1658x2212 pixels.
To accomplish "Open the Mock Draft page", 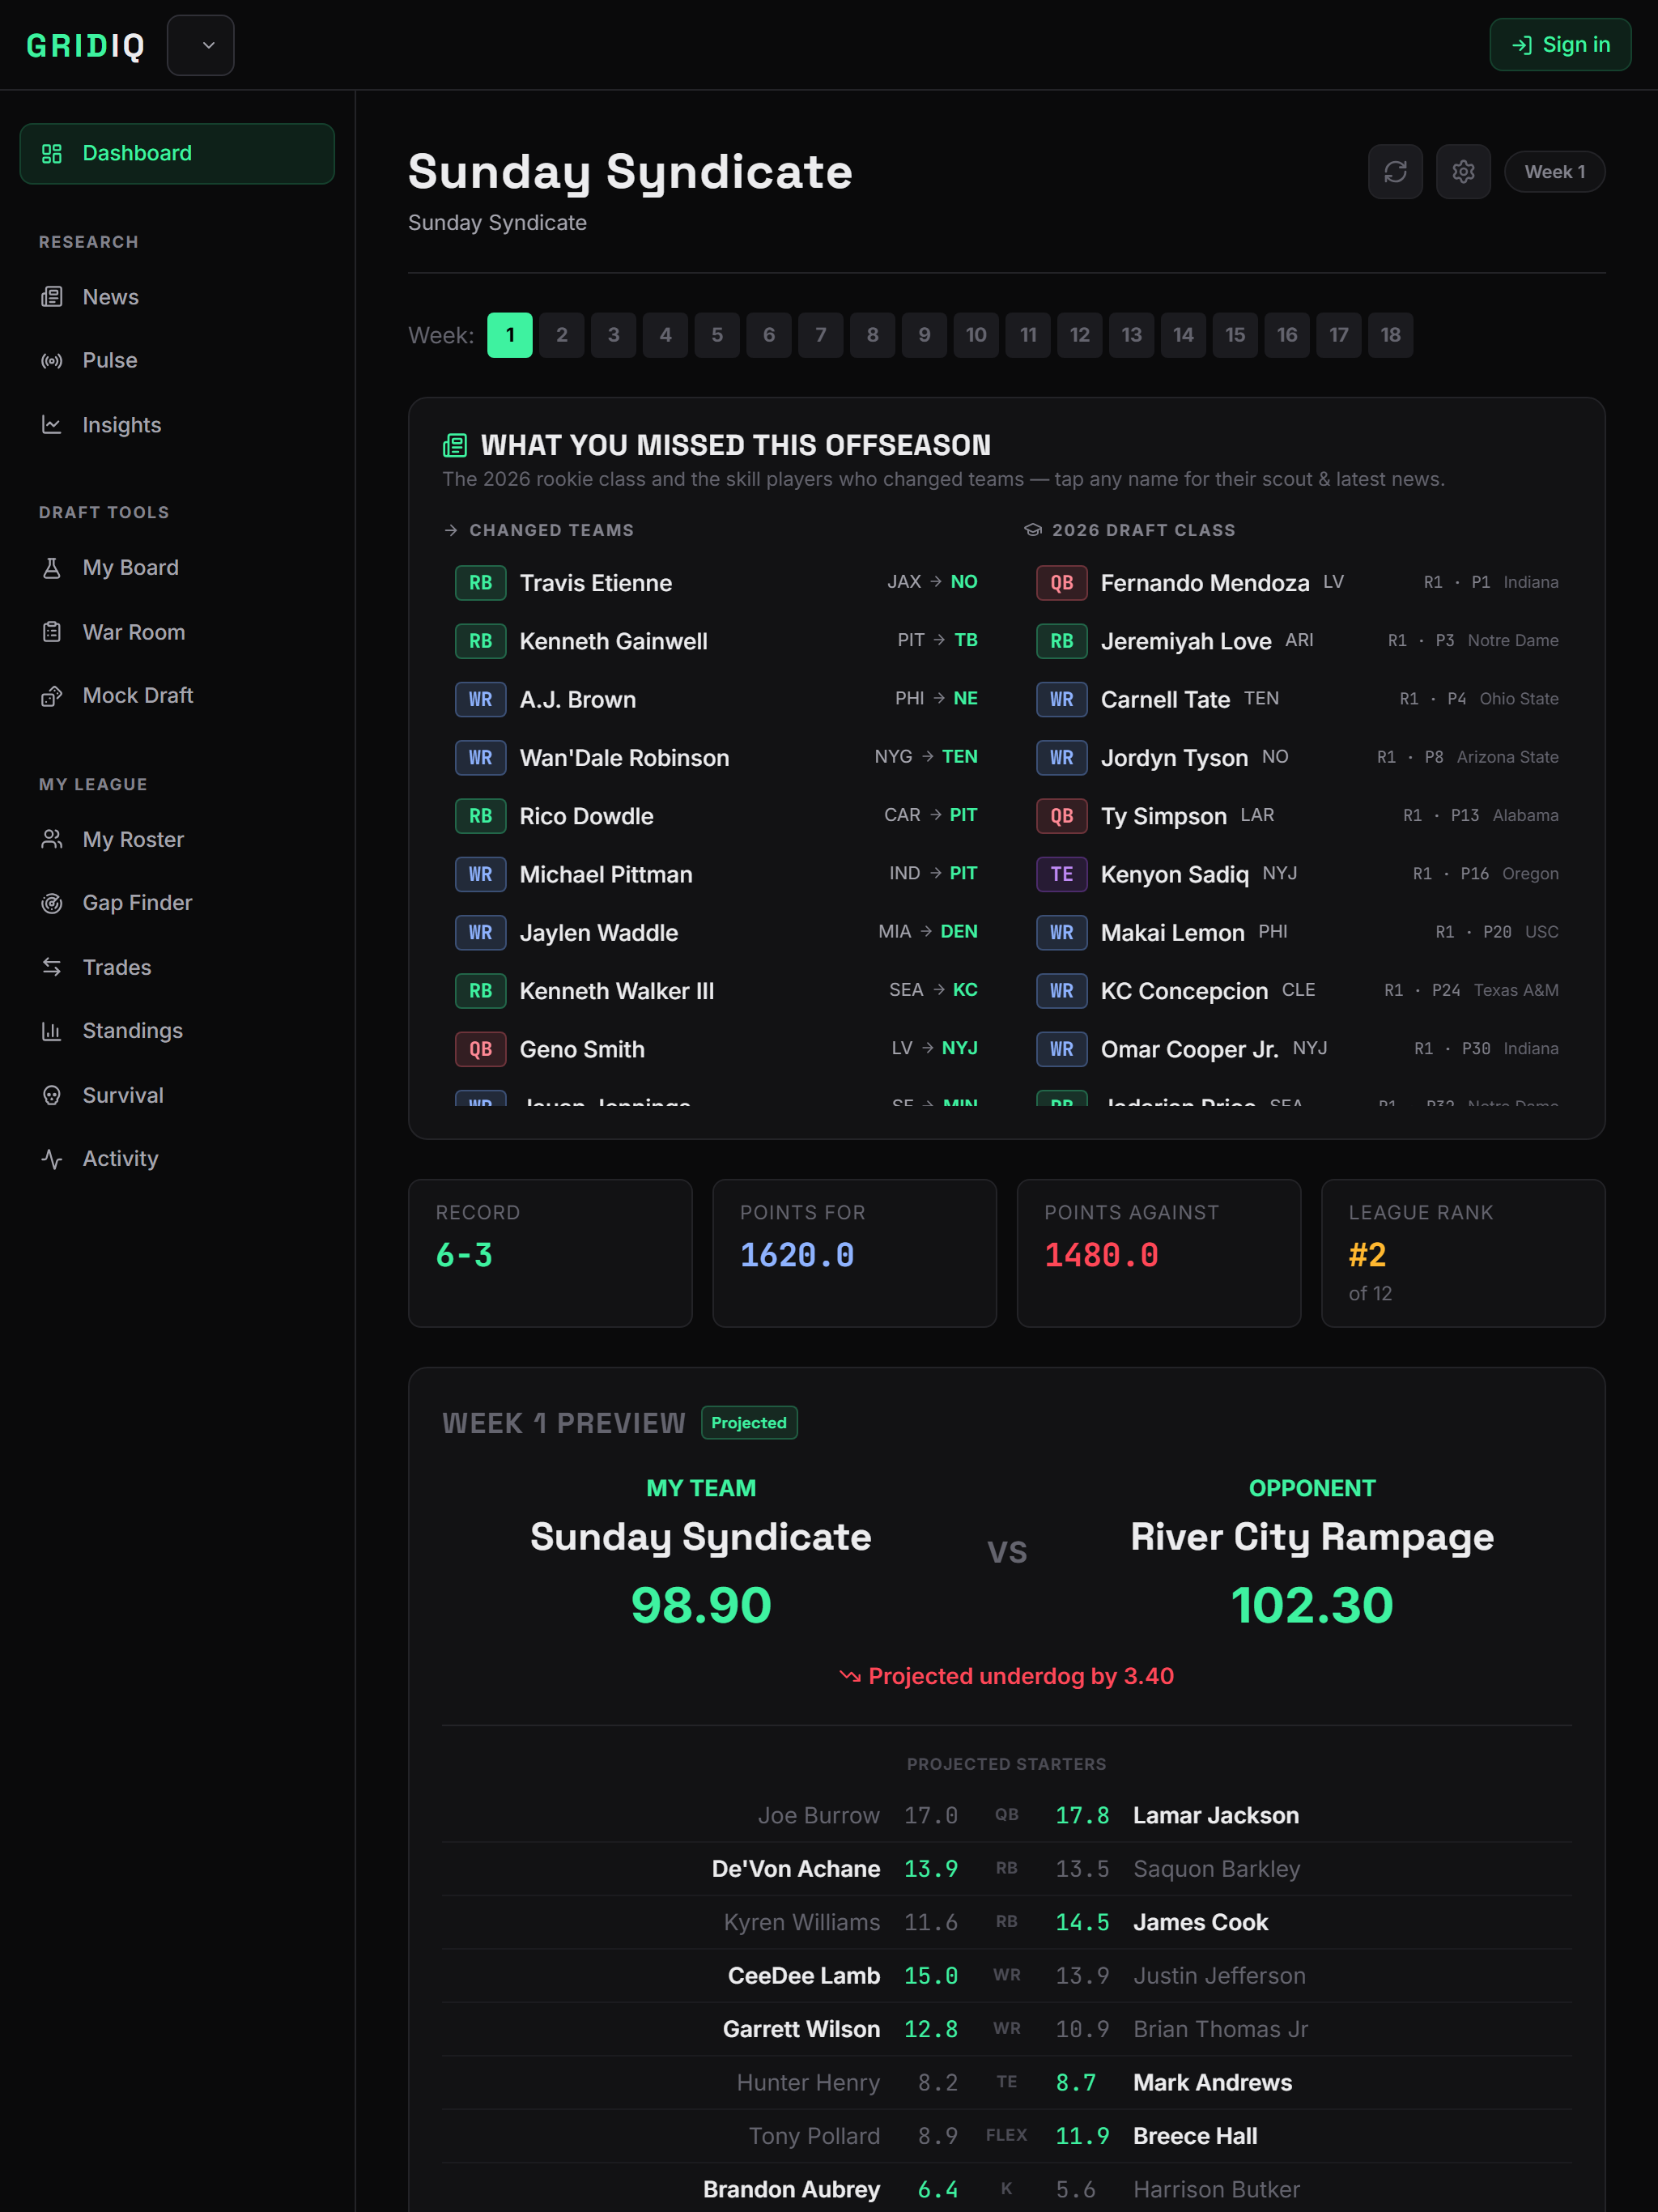I will click(x=177, y=696).
